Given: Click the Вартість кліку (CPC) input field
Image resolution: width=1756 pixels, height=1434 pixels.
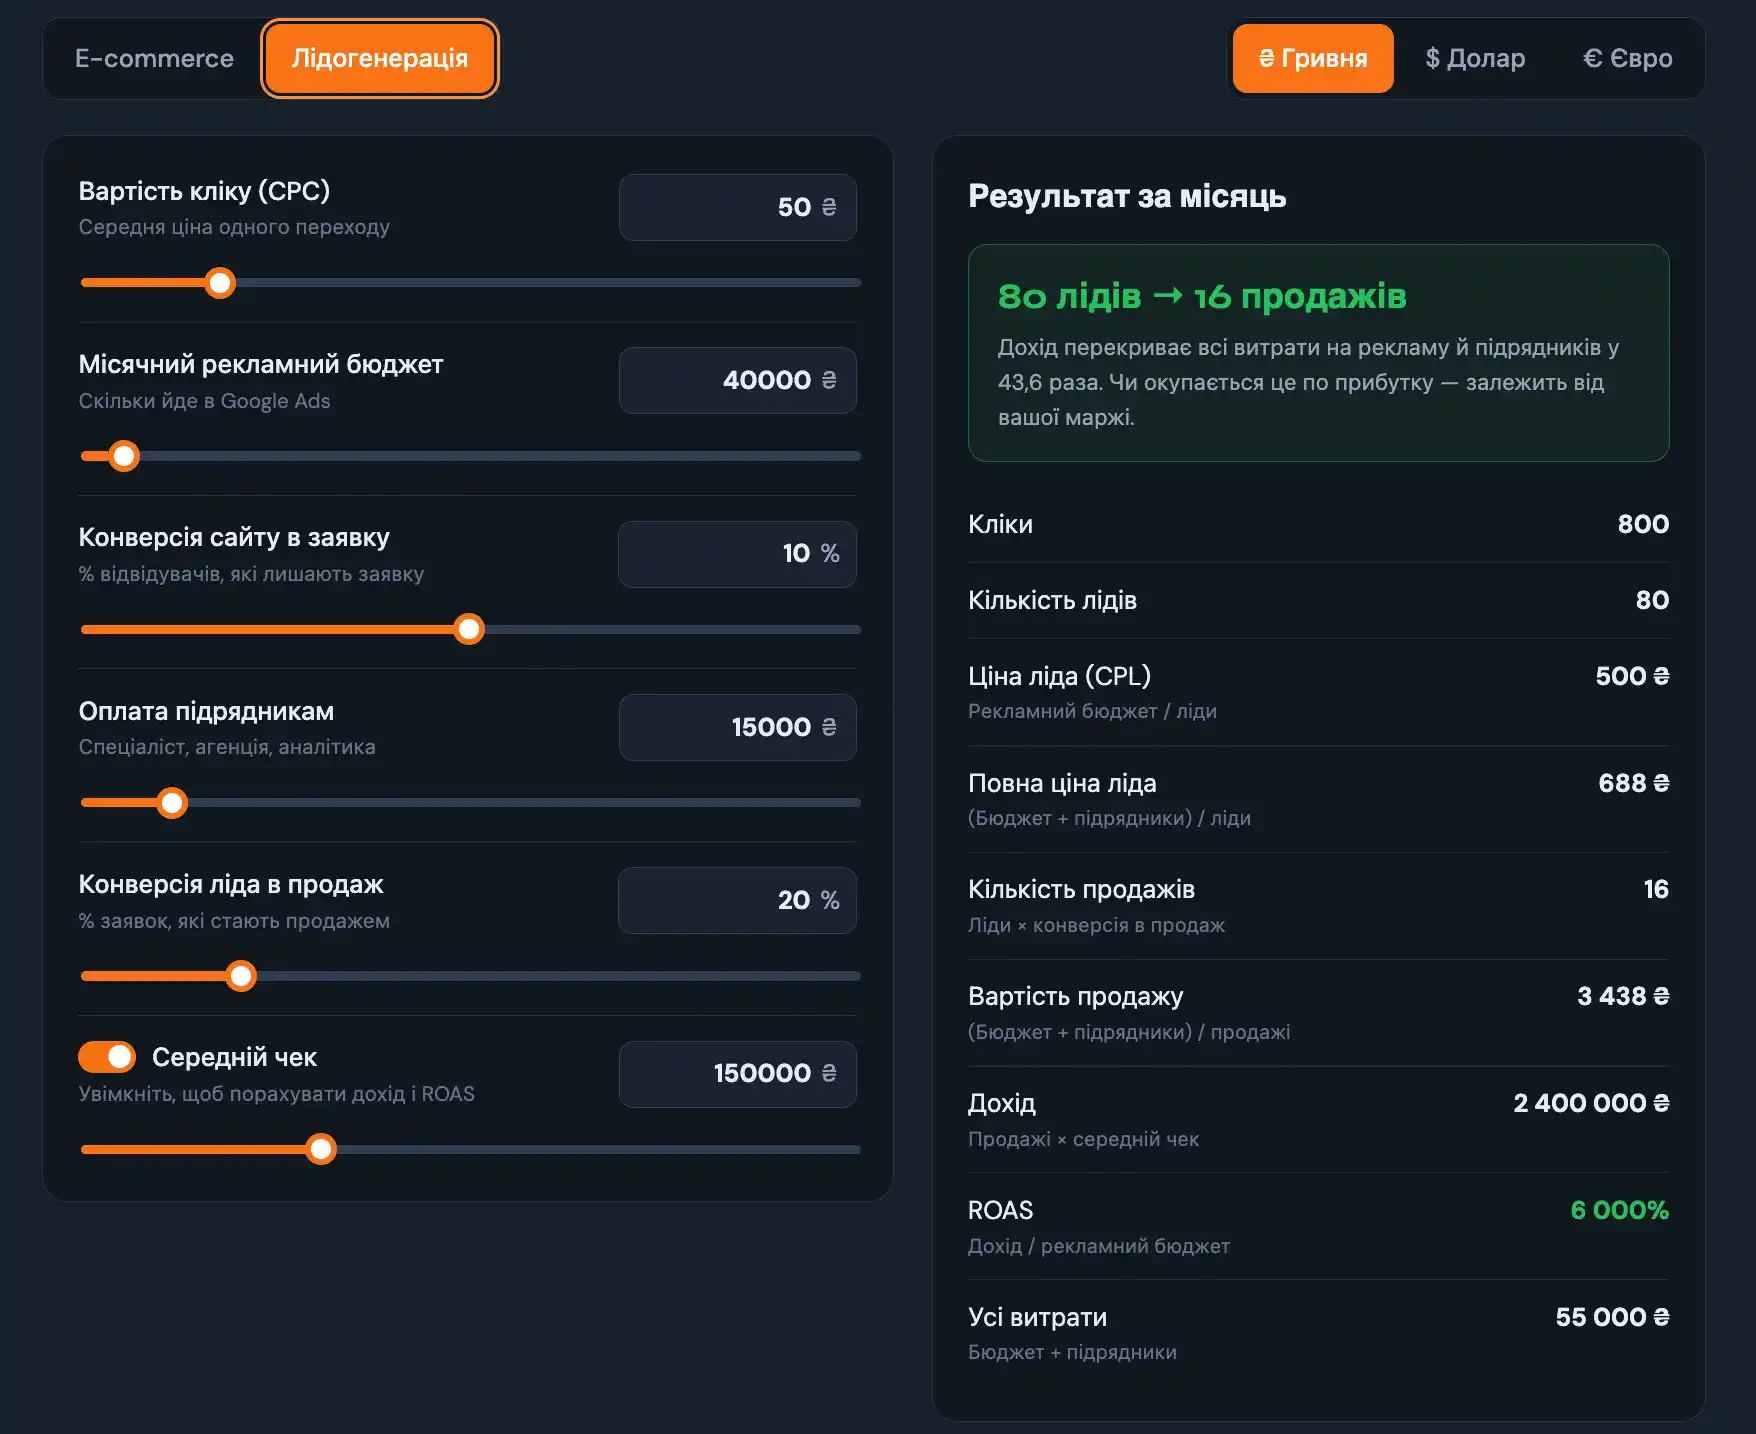Looking at the screenshot, I should coord(738,207).
